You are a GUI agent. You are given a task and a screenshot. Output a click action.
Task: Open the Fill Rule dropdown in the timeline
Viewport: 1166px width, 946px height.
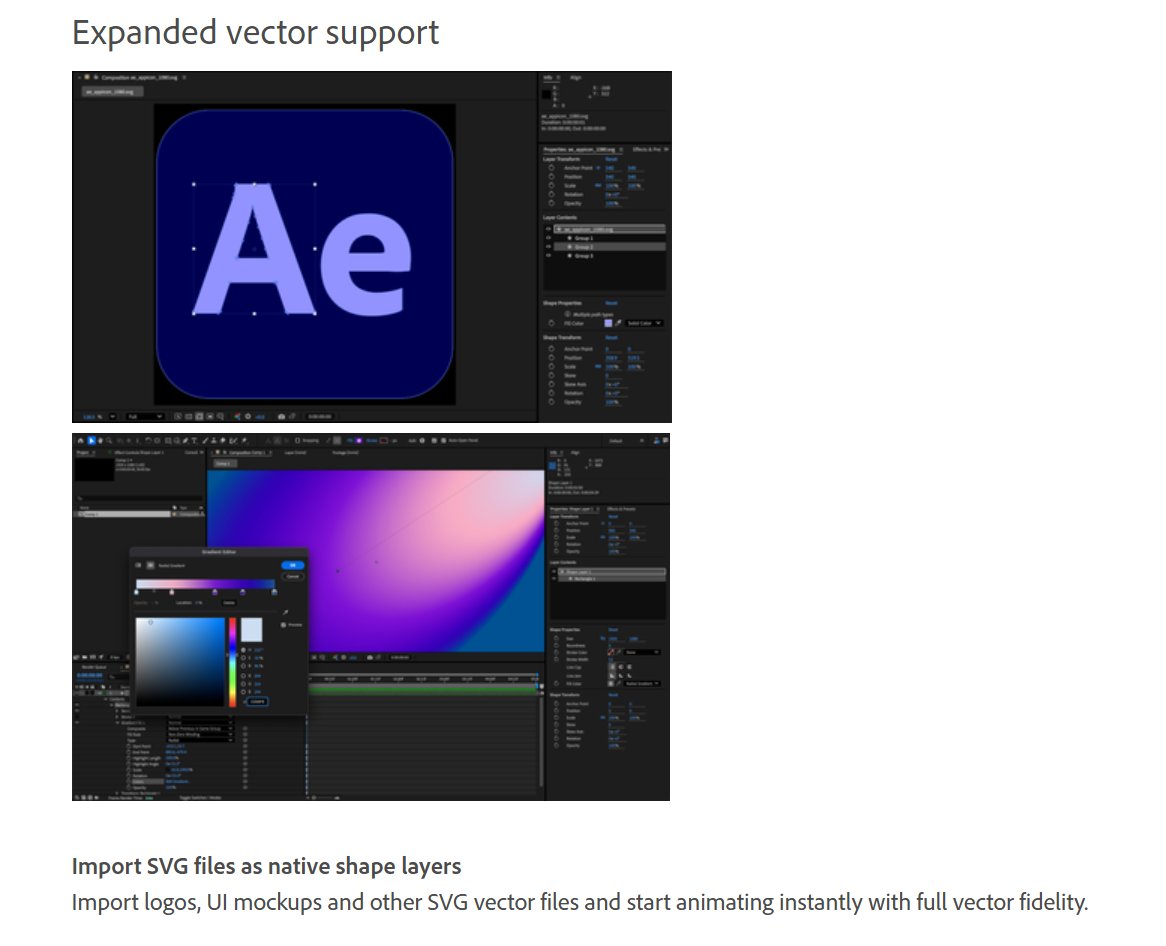coord(199,734)
